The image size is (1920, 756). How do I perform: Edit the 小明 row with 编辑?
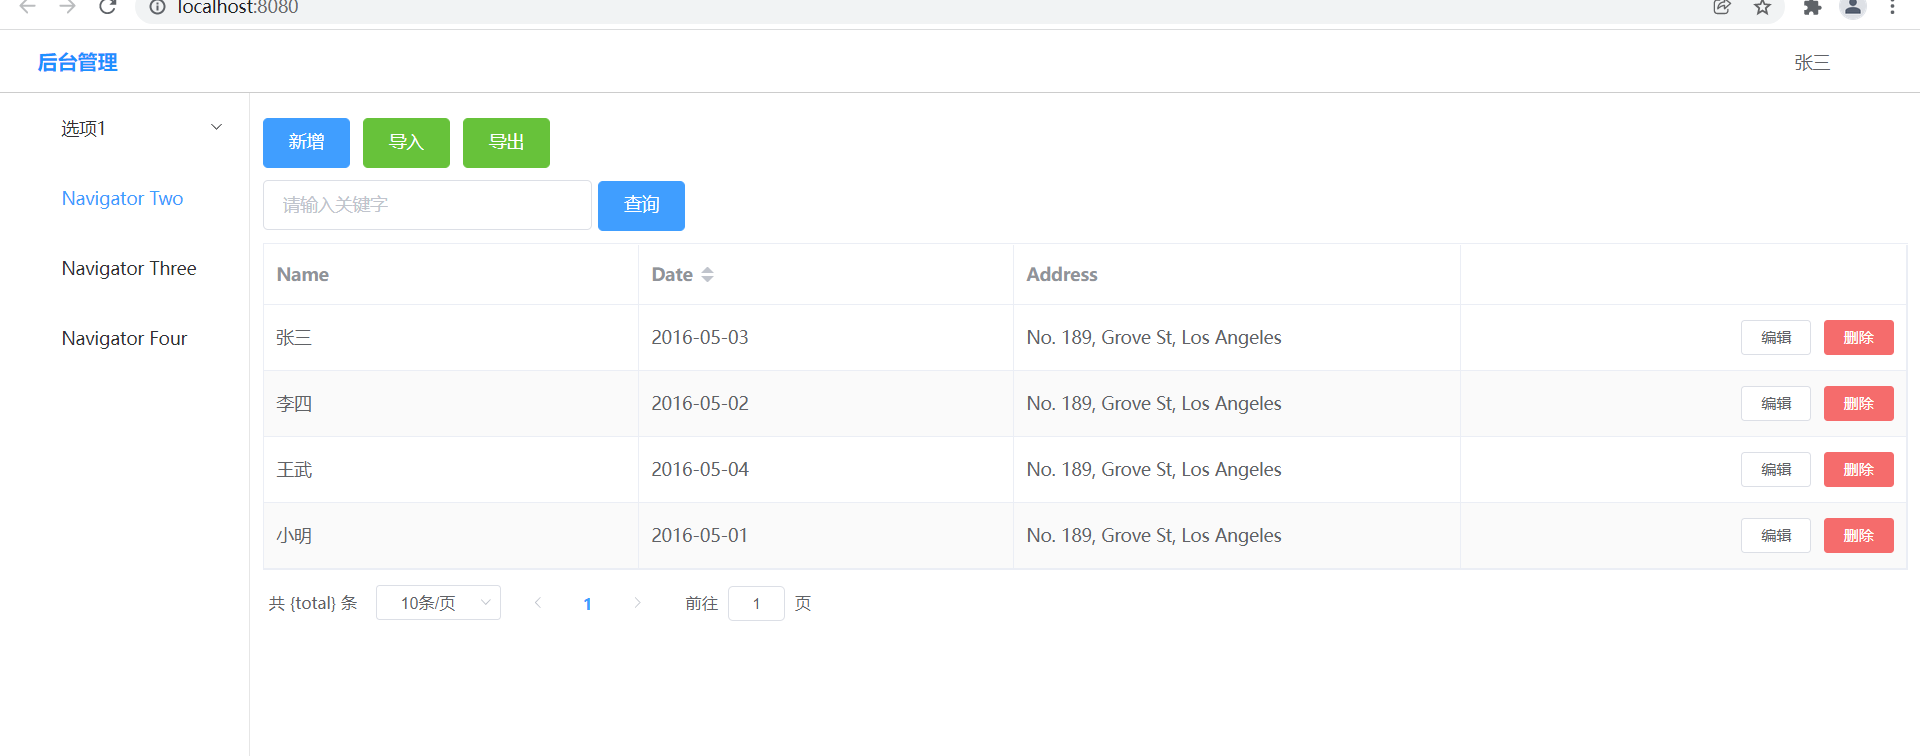1776,536
